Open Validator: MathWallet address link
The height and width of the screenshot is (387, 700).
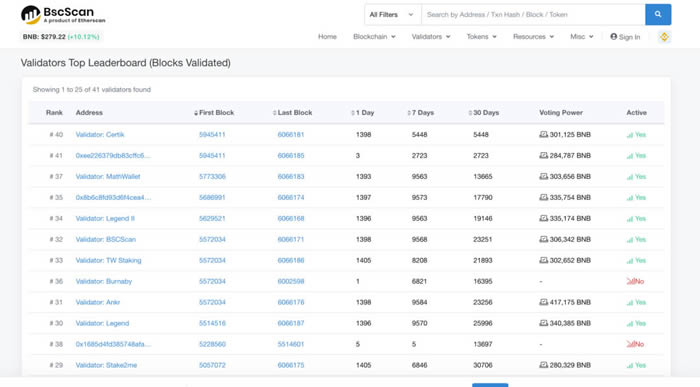coord(108,176)
